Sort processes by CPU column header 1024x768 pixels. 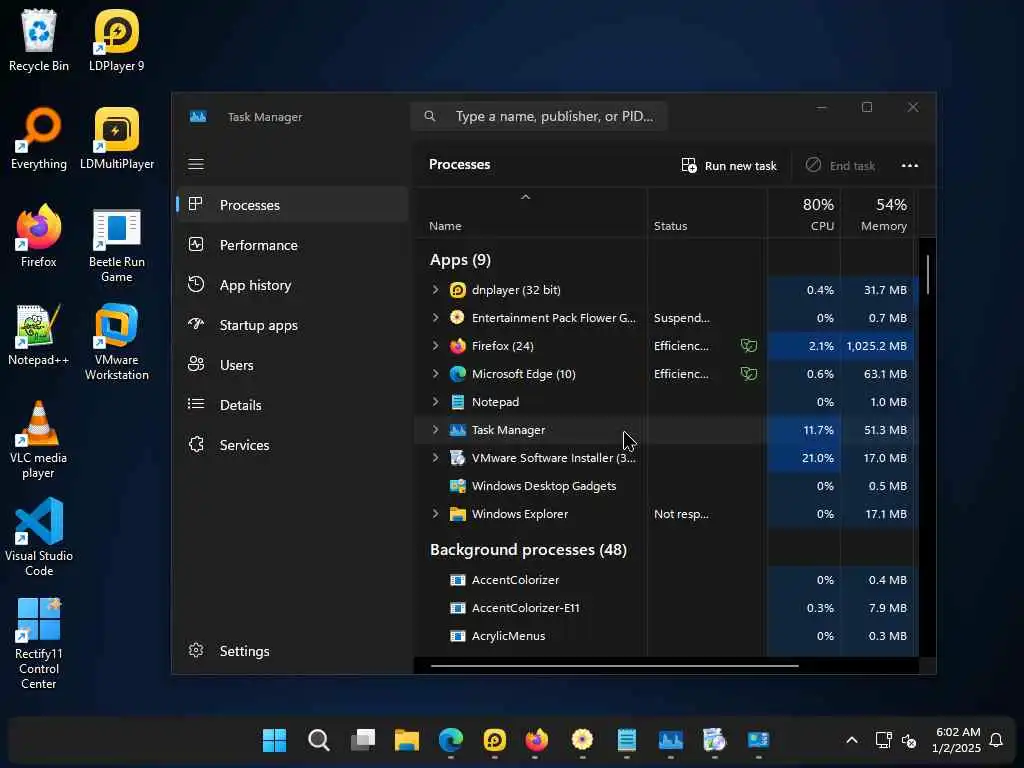805,214
